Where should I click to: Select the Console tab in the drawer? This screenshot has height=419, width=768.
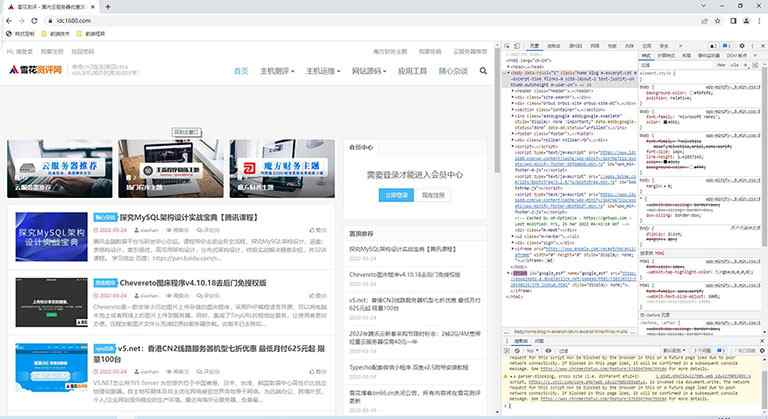(x=521, y=341)
